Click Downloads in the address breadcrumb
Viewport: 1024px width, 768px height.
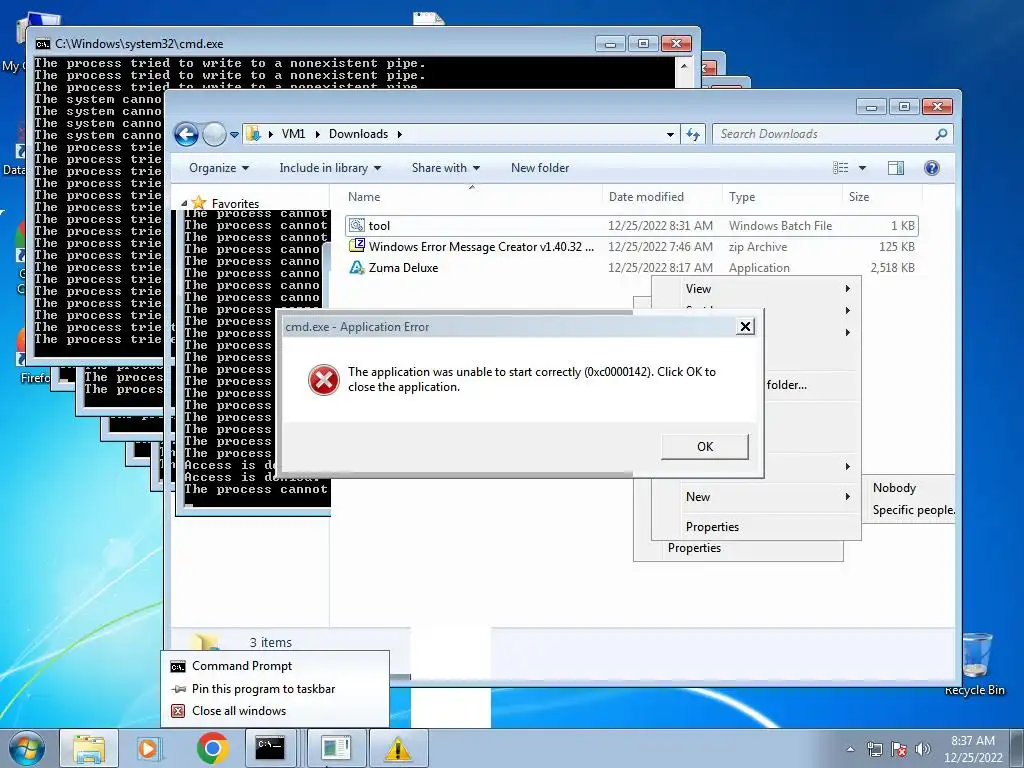pyautogui.click(x=359, y=134)
